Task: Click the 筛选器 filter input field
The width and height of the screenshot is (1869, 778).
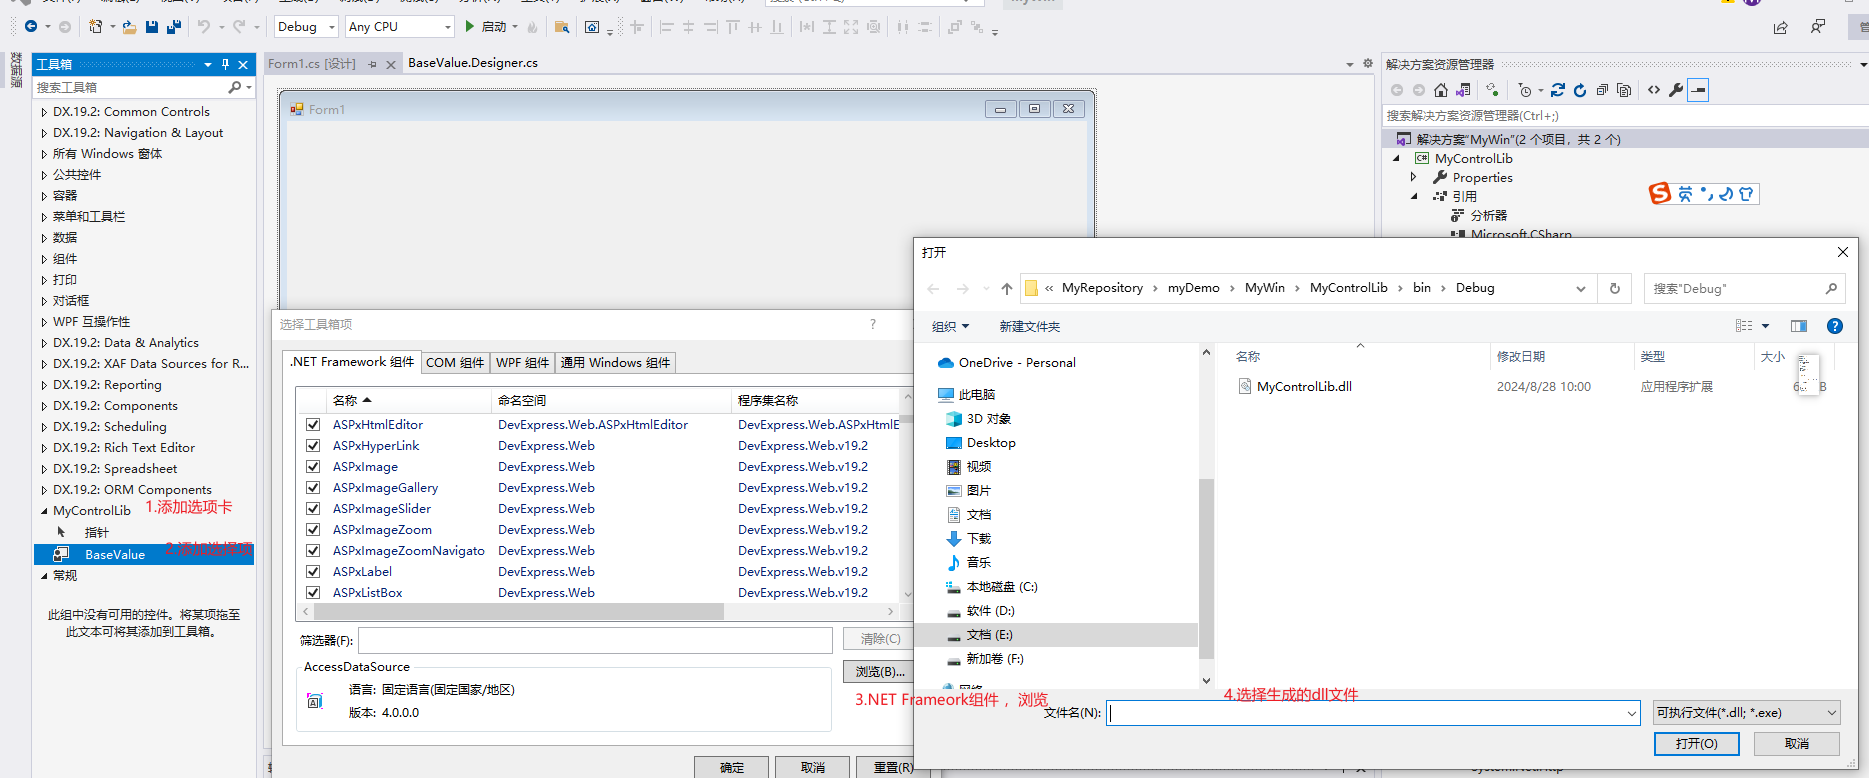Action: pos(595,640)
